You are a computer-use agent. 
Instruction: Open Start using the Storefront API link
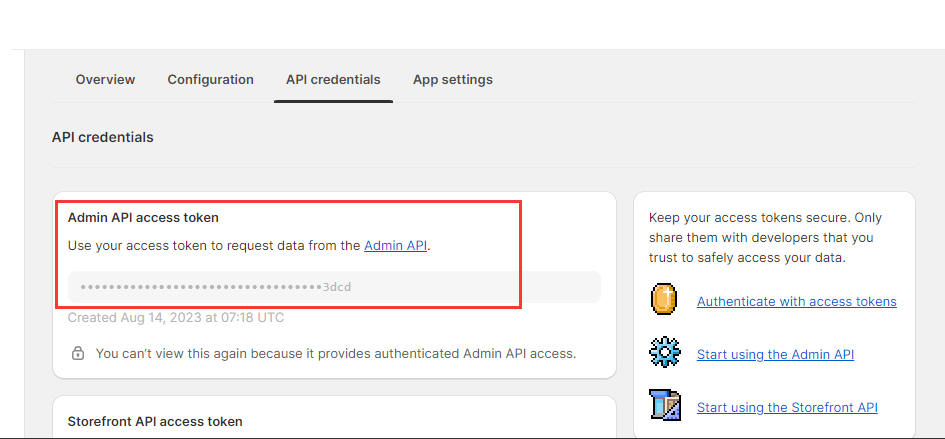[787, 407]
